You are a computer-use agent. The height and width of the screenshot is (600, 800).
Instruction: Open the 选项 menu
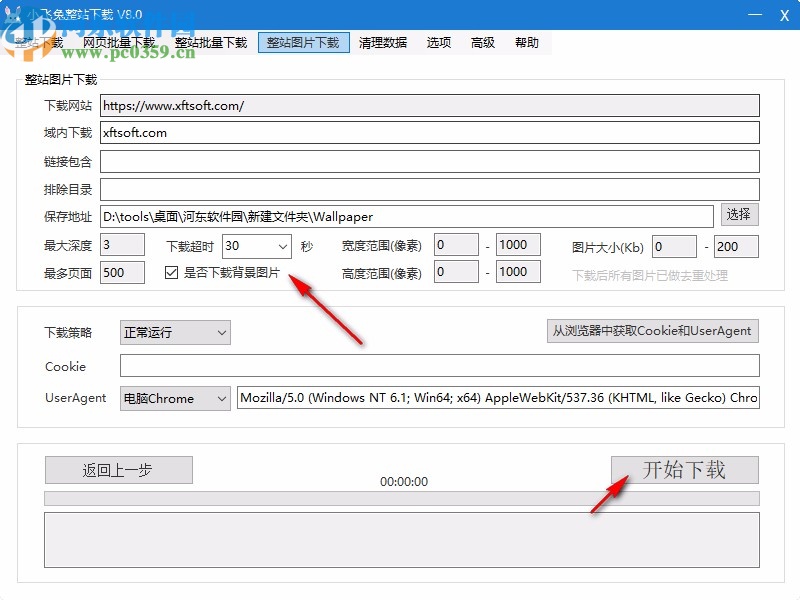coord(441,42)
